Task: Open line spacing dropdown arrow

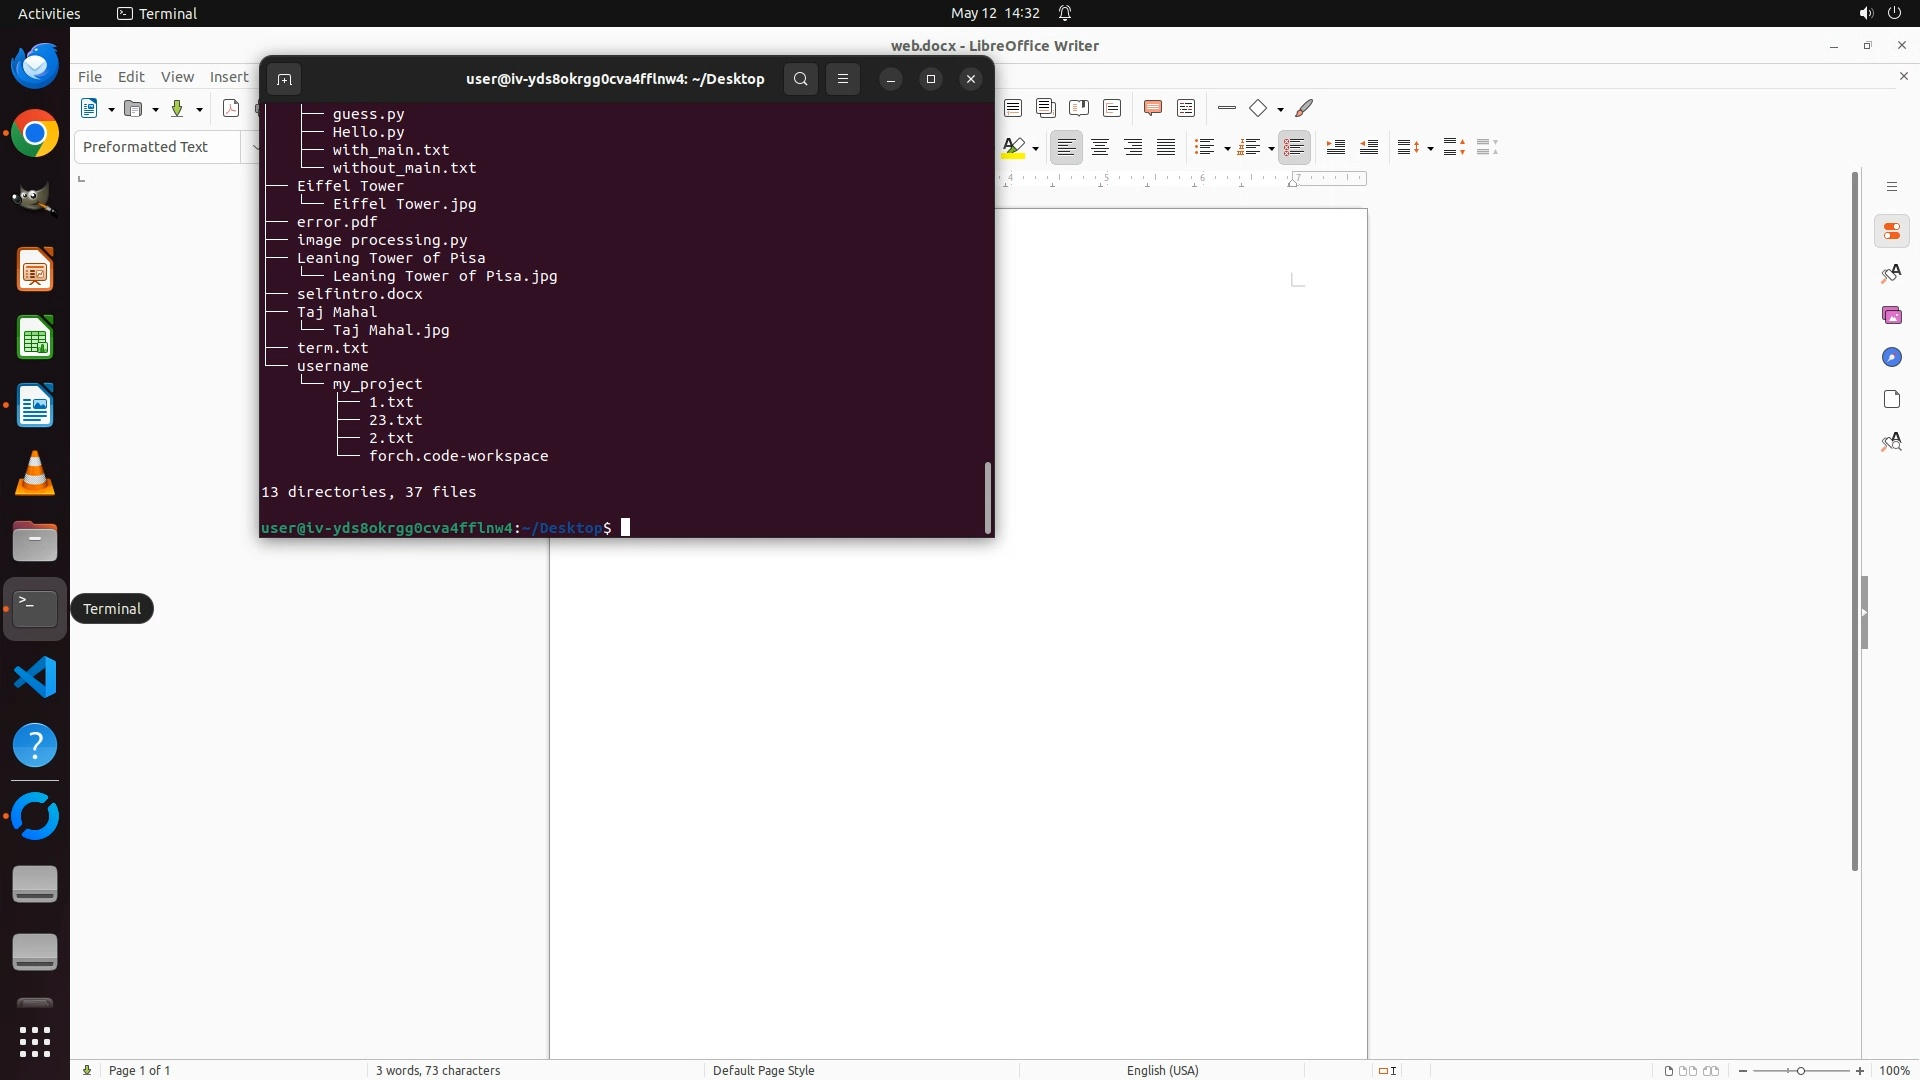Action: click(x=1430, y=148)
